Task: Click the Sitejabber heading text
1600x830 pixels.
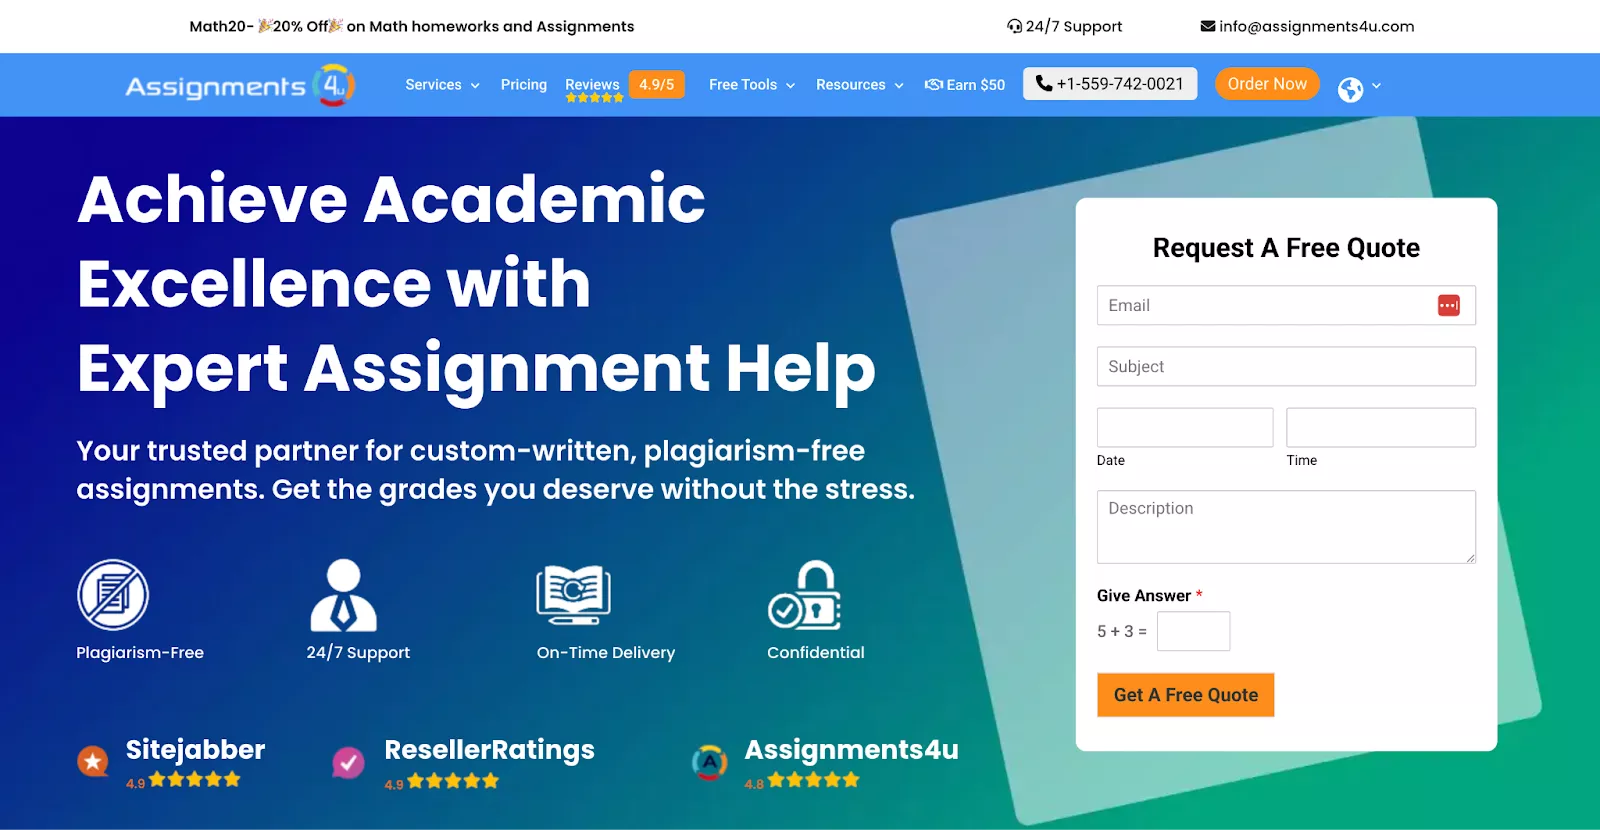Action: 195,749
